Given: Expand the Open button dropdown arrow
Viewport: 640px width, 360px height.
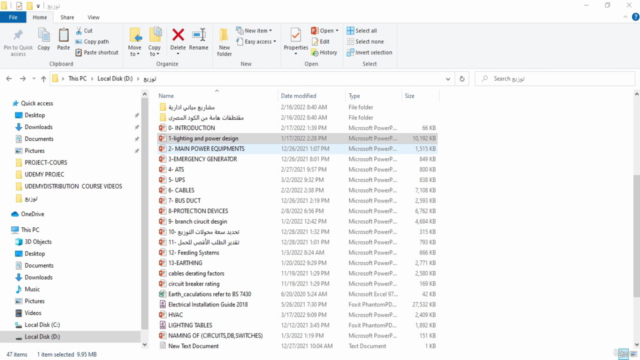Looking at the screenshot, I should (x=337, y=31).
